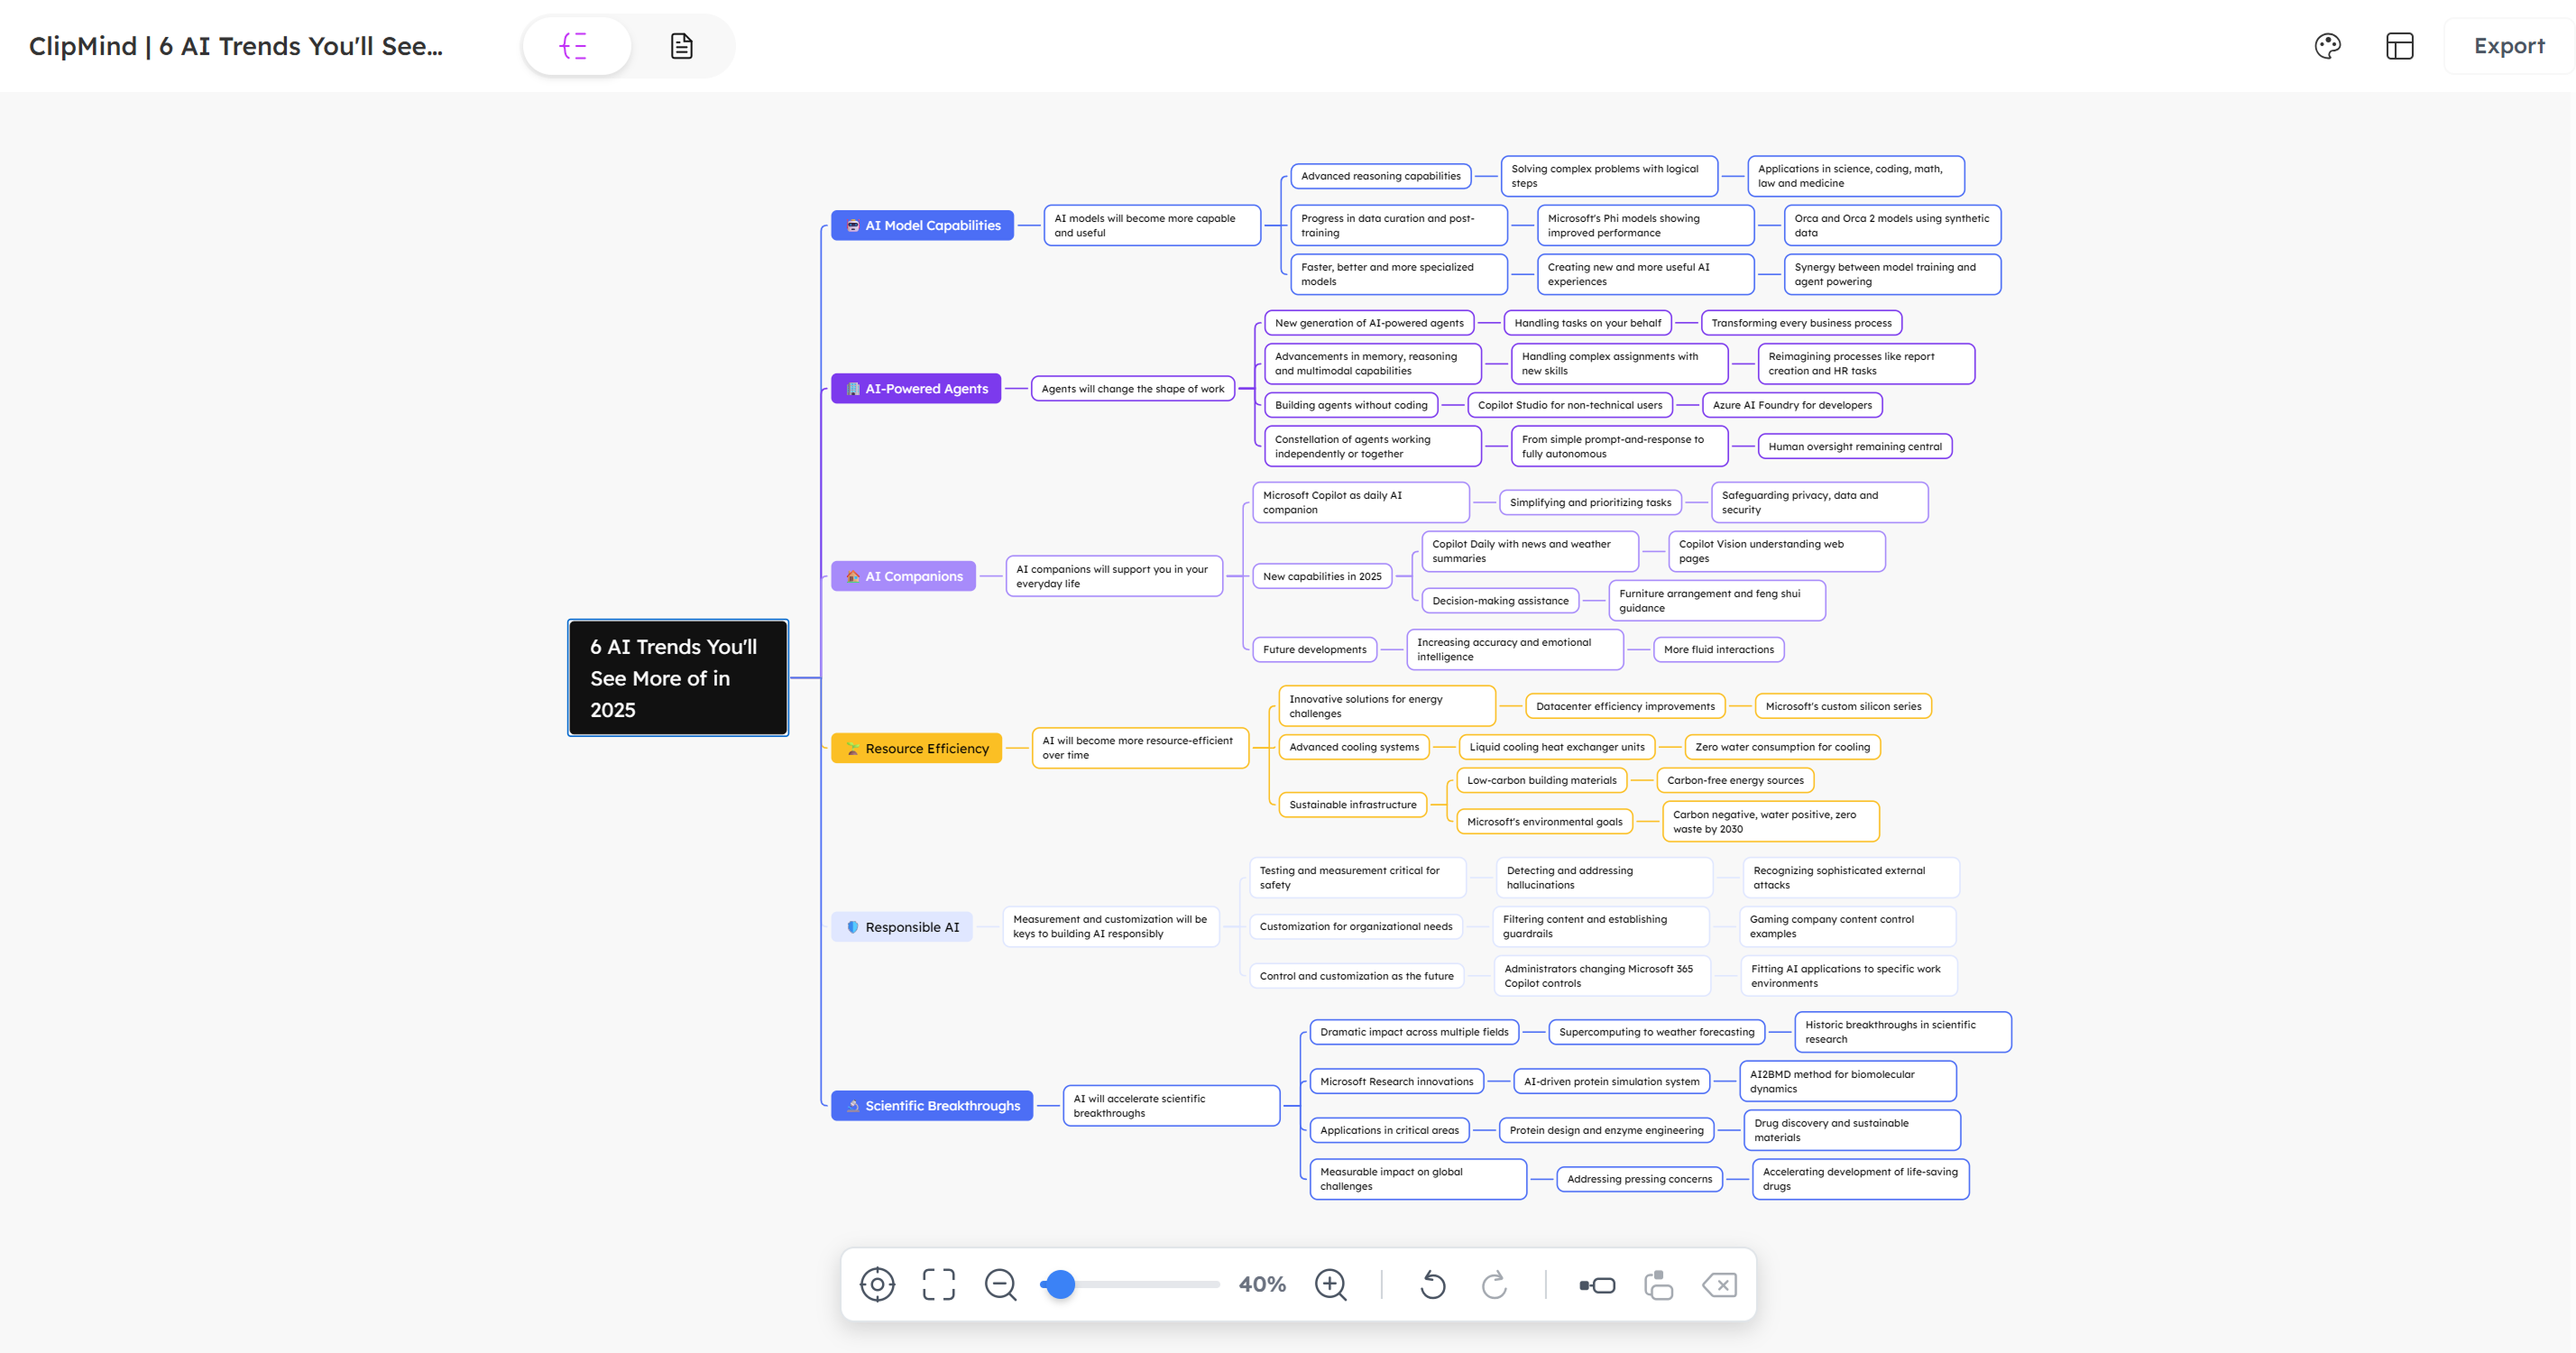Open the theme color palette icon
The image size is (2576, 1353).
pyautogui.click(x=2327, y=46)
